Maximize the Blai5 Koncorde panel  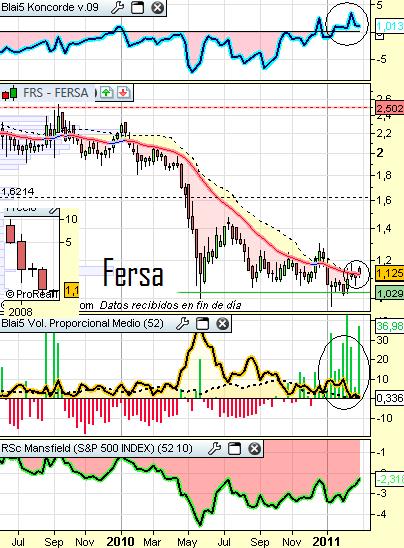[137, 7]
